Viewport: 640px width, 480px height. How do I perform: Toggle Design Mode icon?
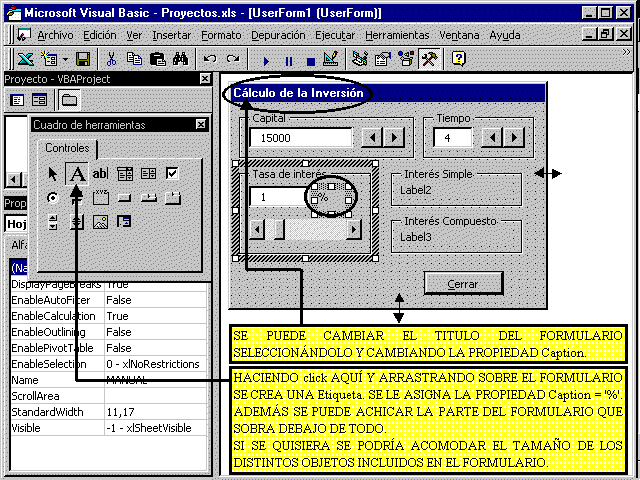(x=331, y=60)
